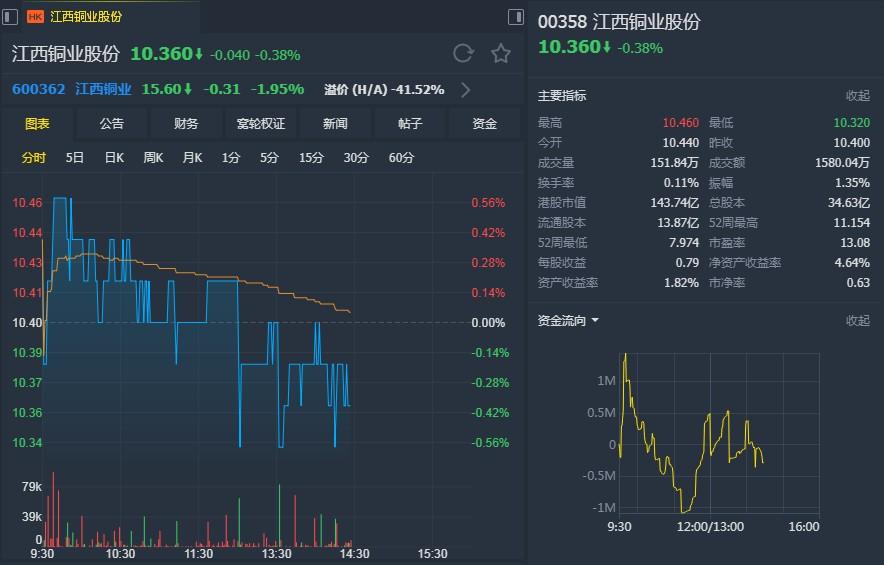Toggle the side panel layout icon
The height and width of the screenshot is (565, 884).
515,17
